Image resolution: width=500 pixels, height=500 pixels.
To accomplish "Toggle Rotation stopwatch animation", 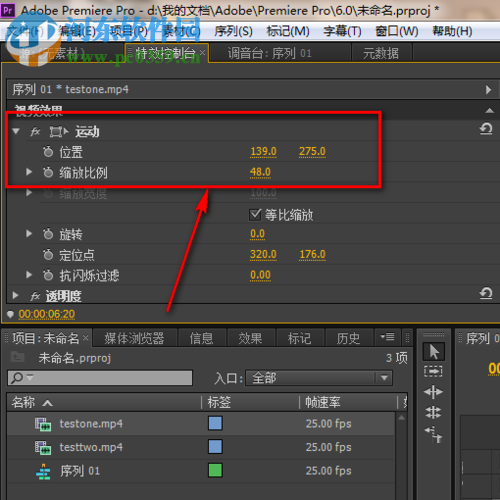I will (48, 234).
